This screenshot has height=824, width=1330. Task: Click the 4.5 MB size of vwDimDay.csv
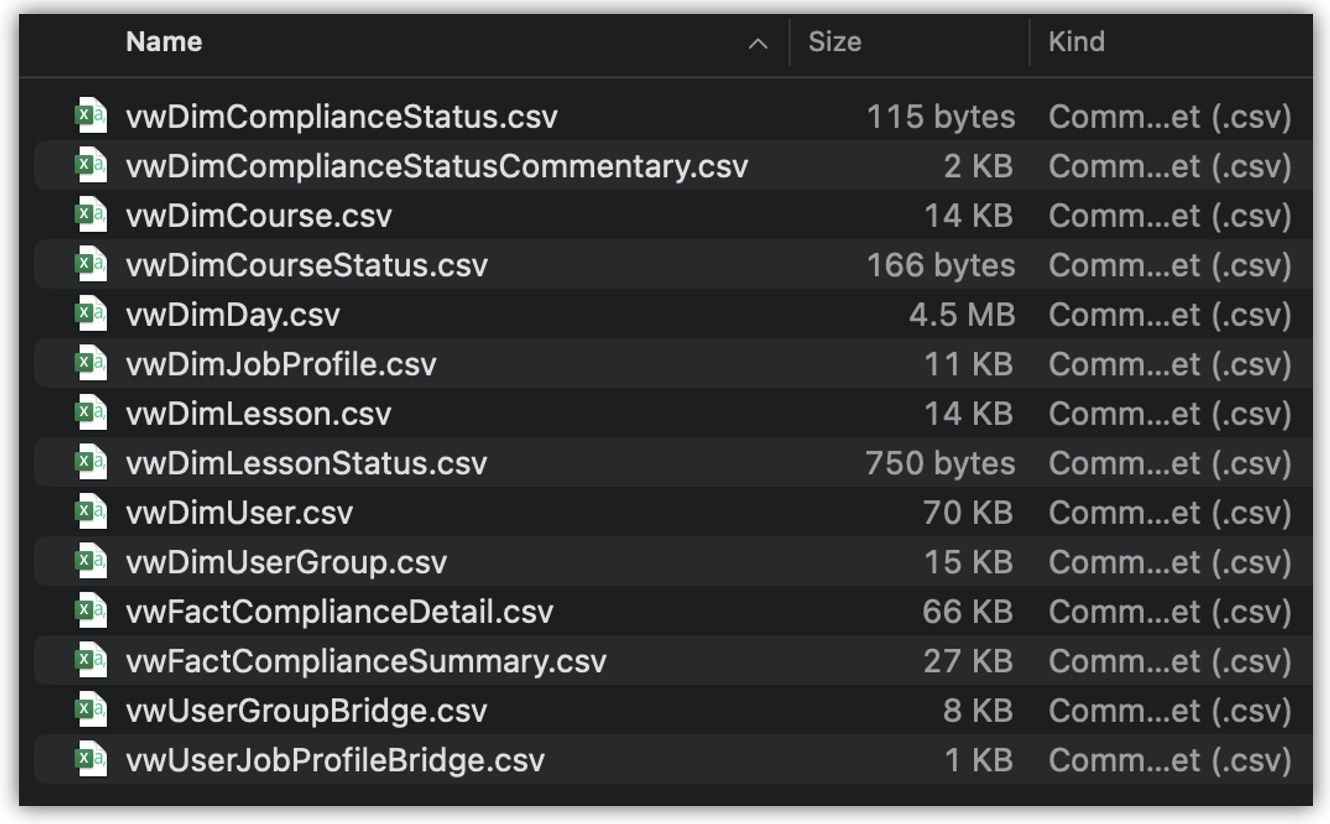click(x=961, y=314)
